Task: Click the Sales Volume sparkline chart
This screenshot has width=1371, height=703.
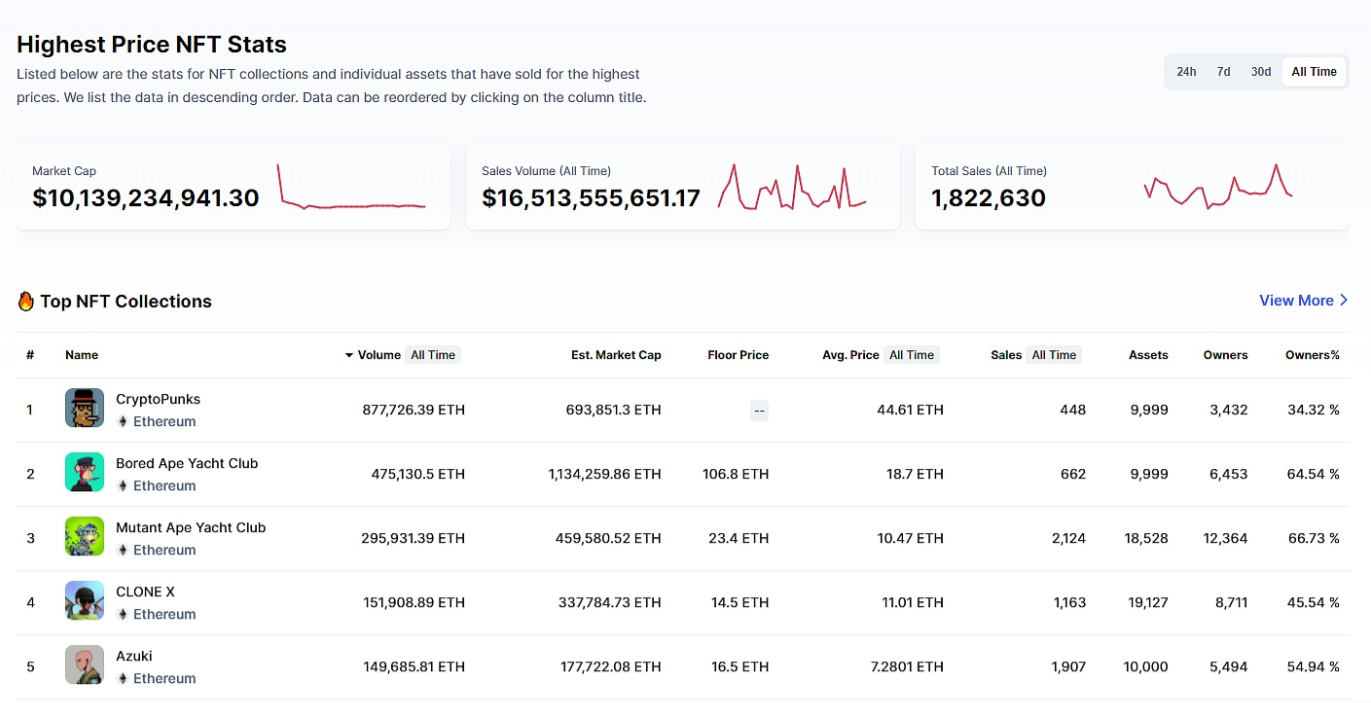Action: coord(791,186)
